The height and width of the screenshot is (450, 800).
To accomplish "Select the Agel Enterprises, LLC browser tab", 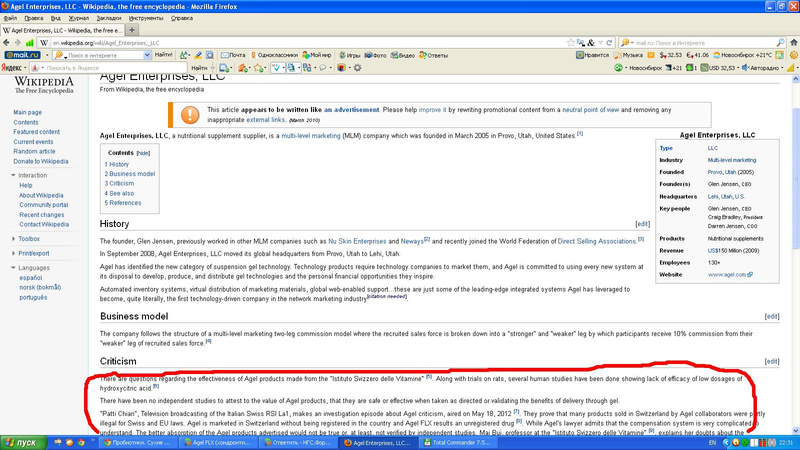I will [62, 30].
